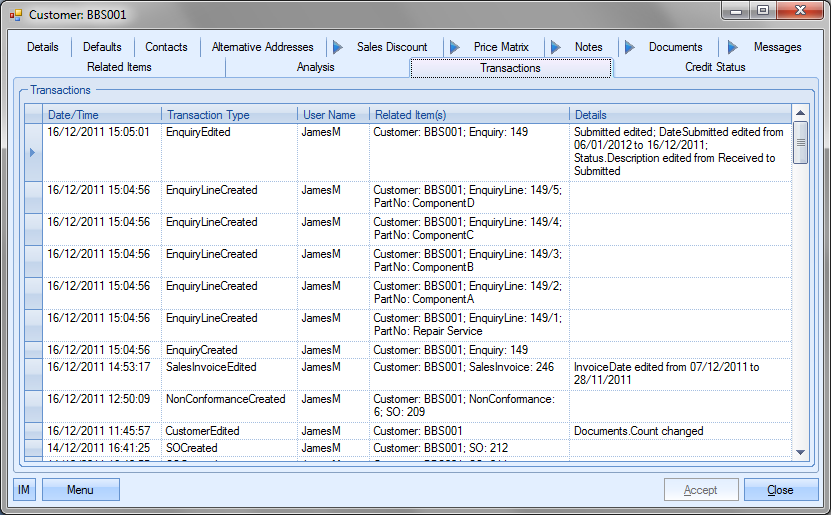Click the customer window title bar icon
831x515 pixels.
click(x=15, y=15)
